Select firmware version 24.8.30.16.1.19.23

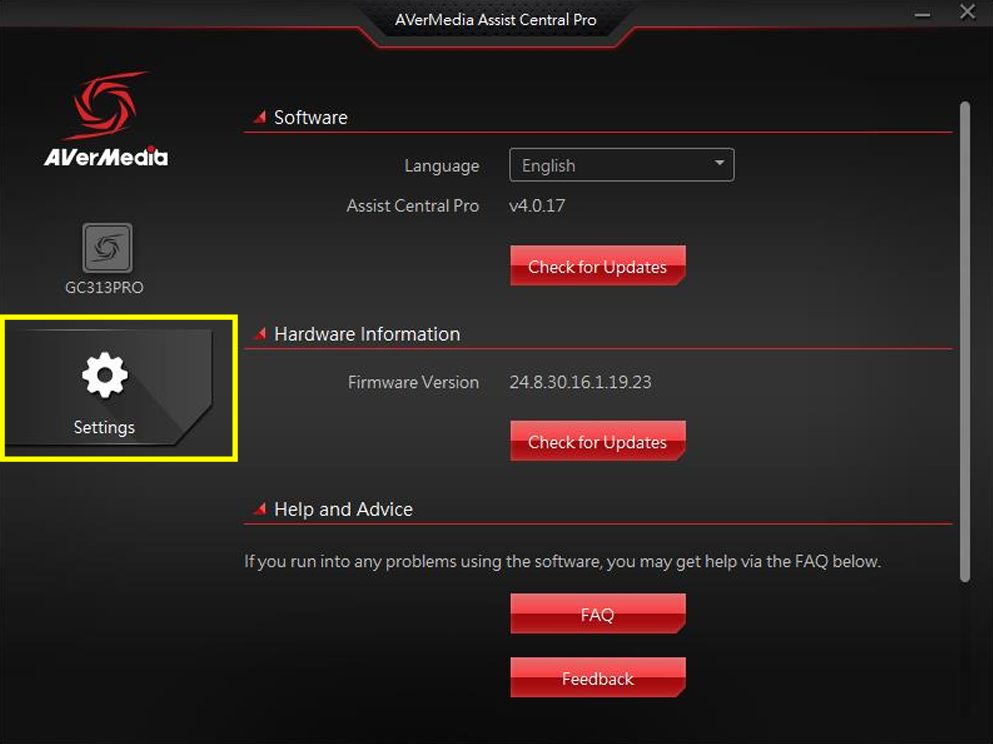tap(580, 382)
